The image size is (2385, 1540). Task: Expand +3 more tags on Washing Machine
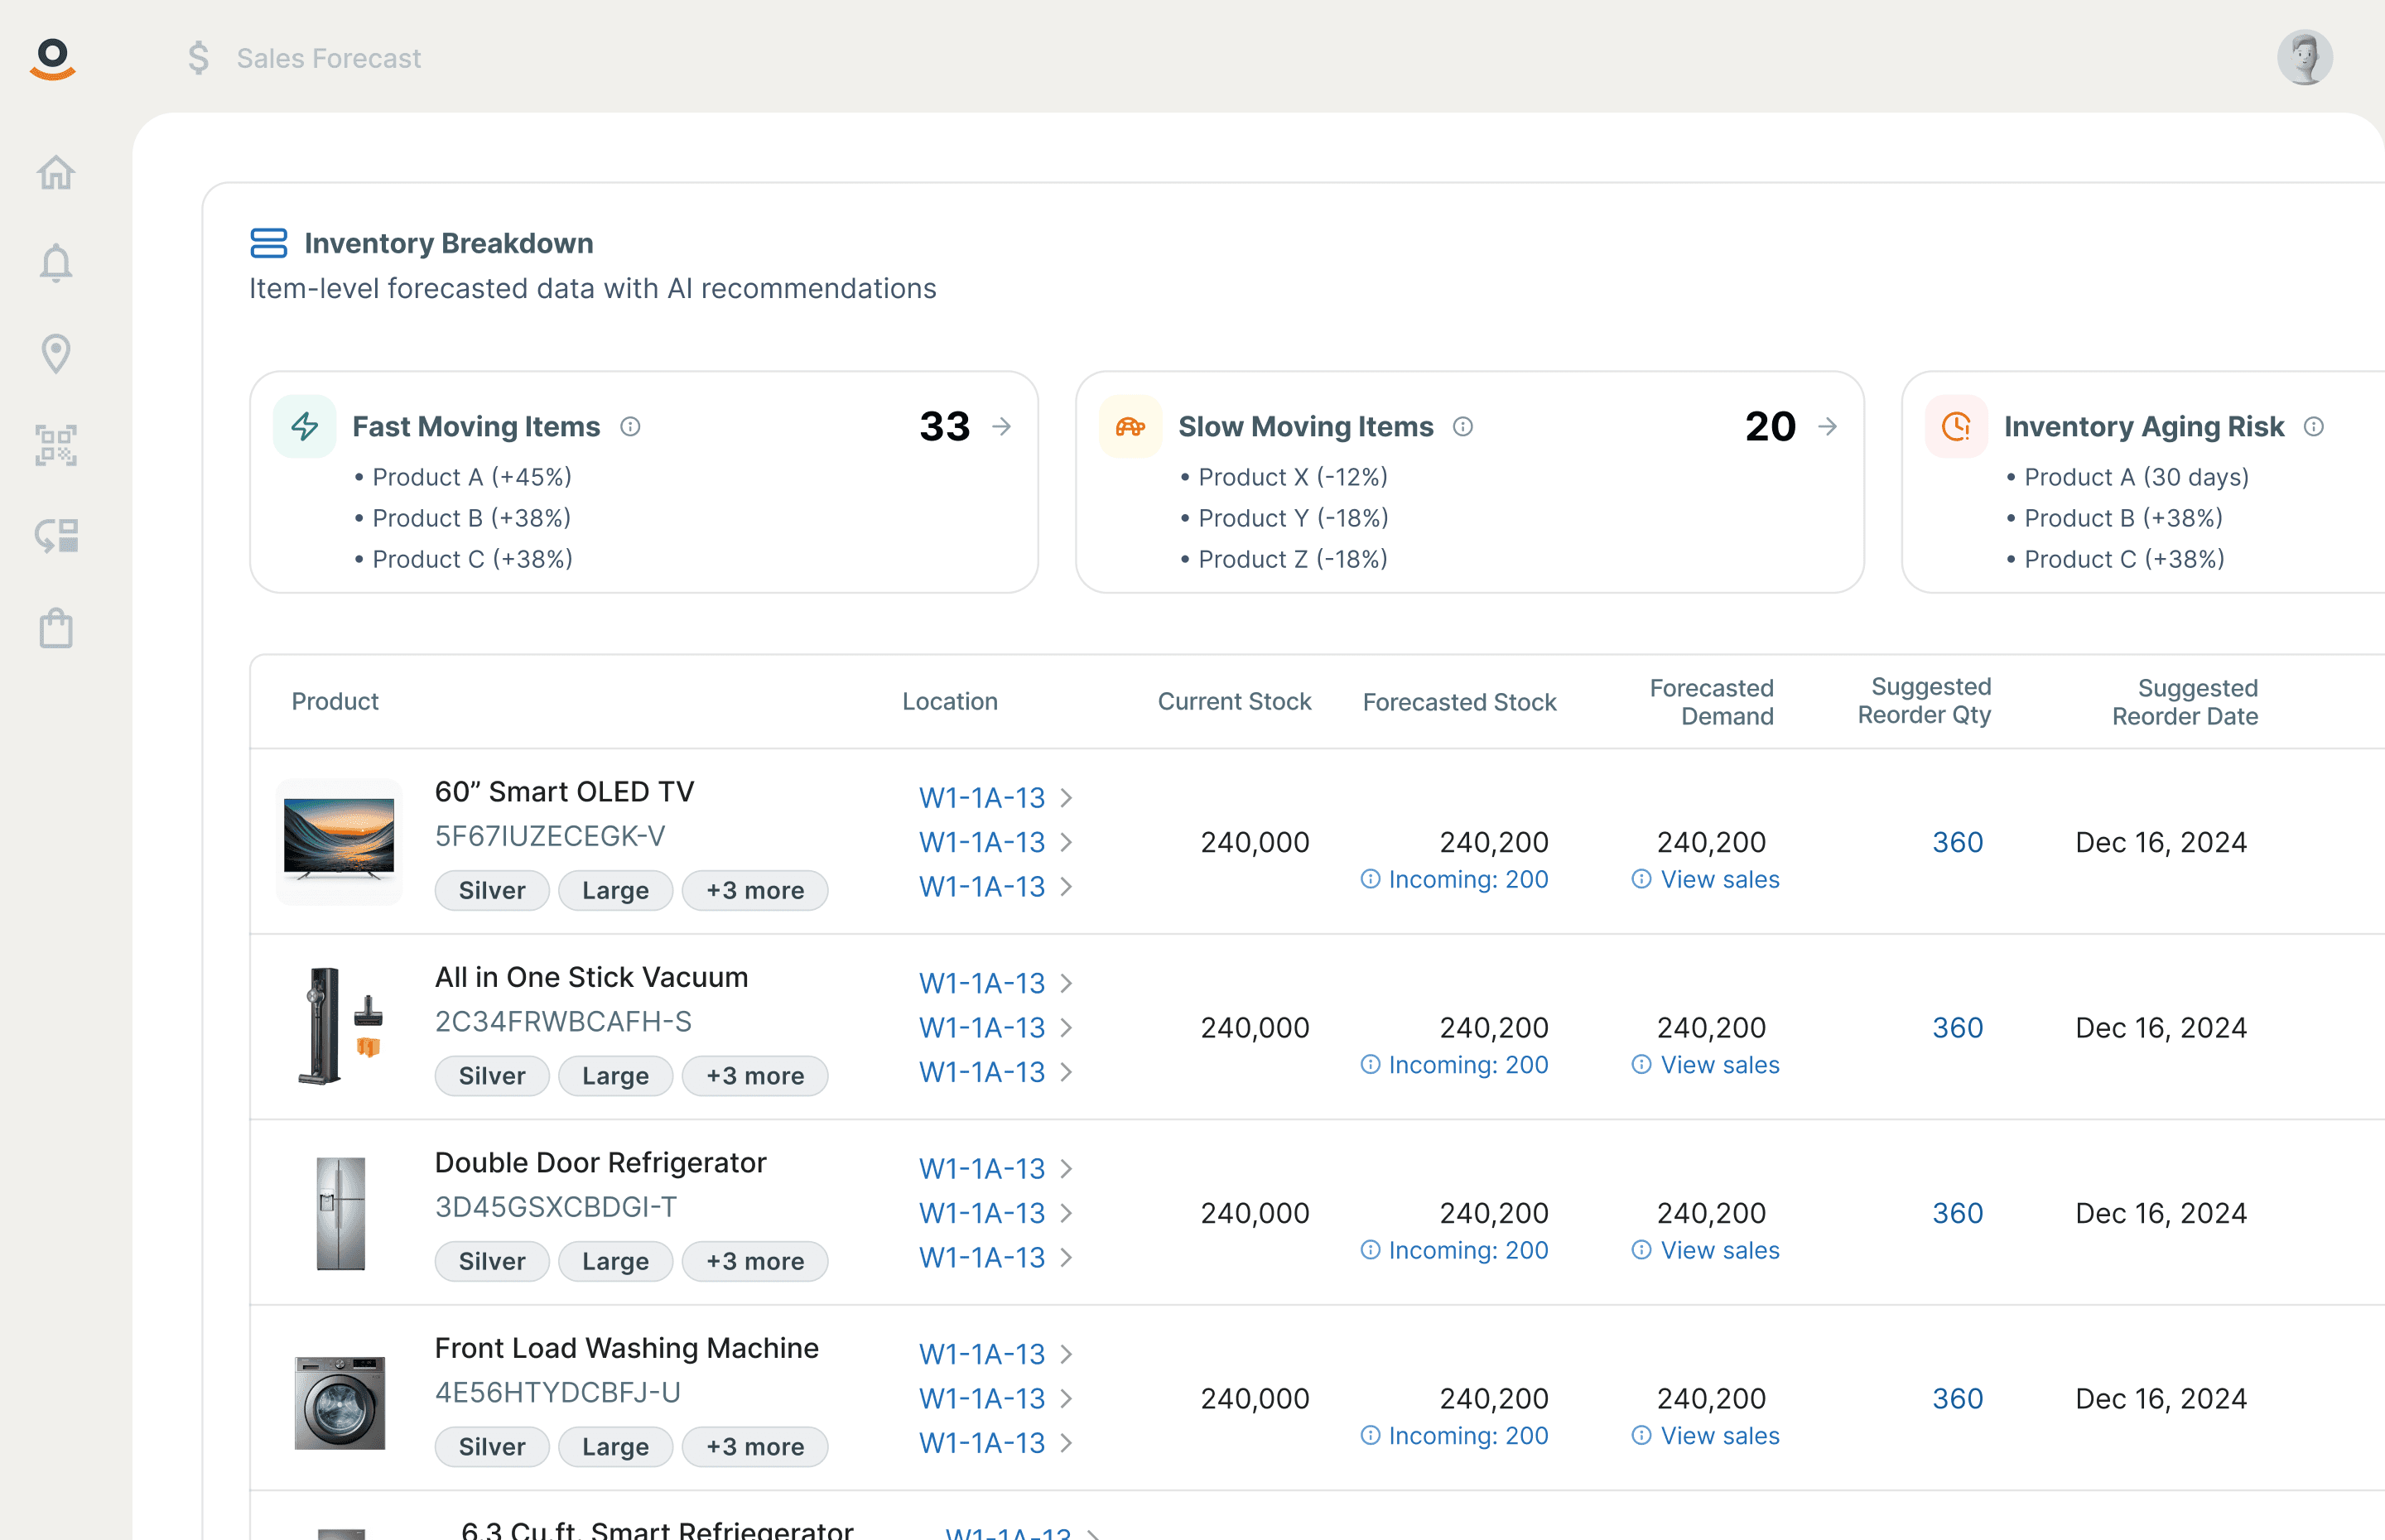coord(755,1447)
